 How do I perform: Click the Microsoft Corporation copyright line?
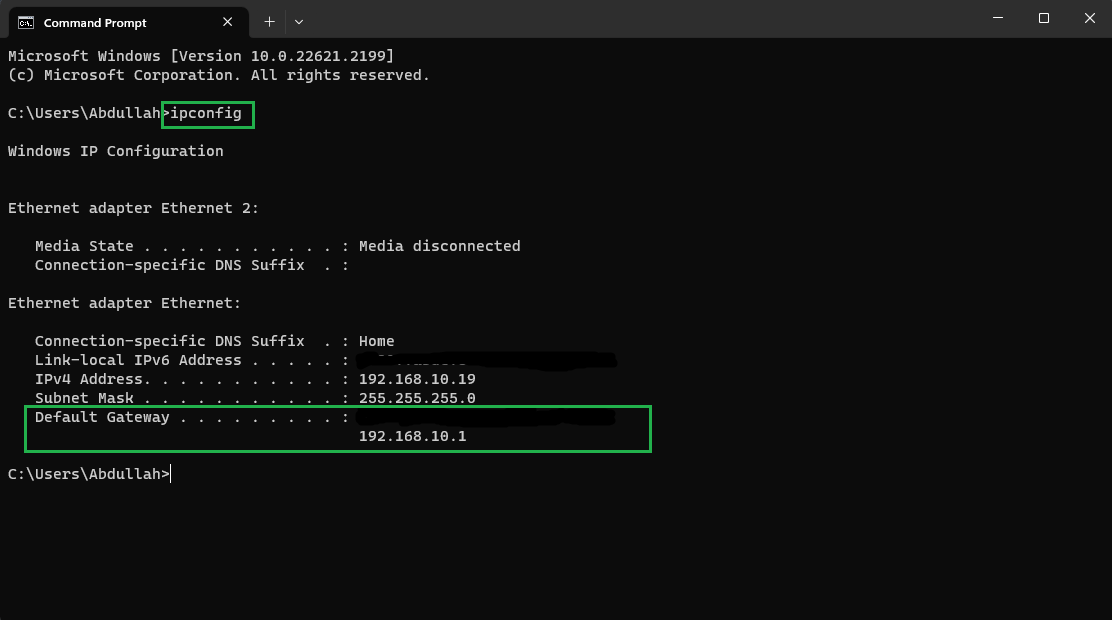(218, 75)
